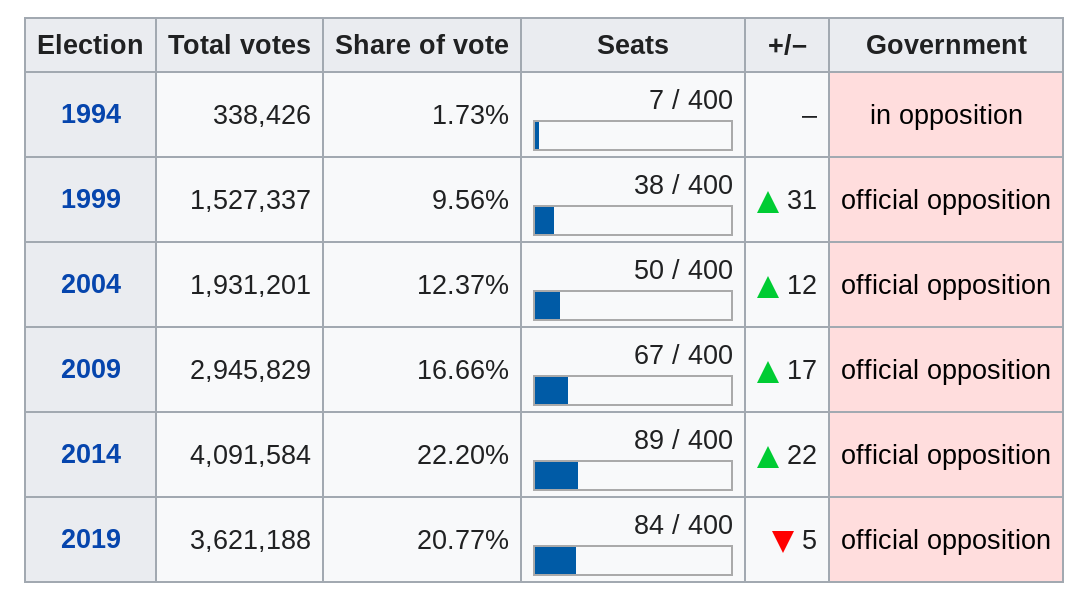Click the green increase arrow beside 12
Image resolution: width=1090 pixels, height=604 pixels.
(x=768, y=286)
